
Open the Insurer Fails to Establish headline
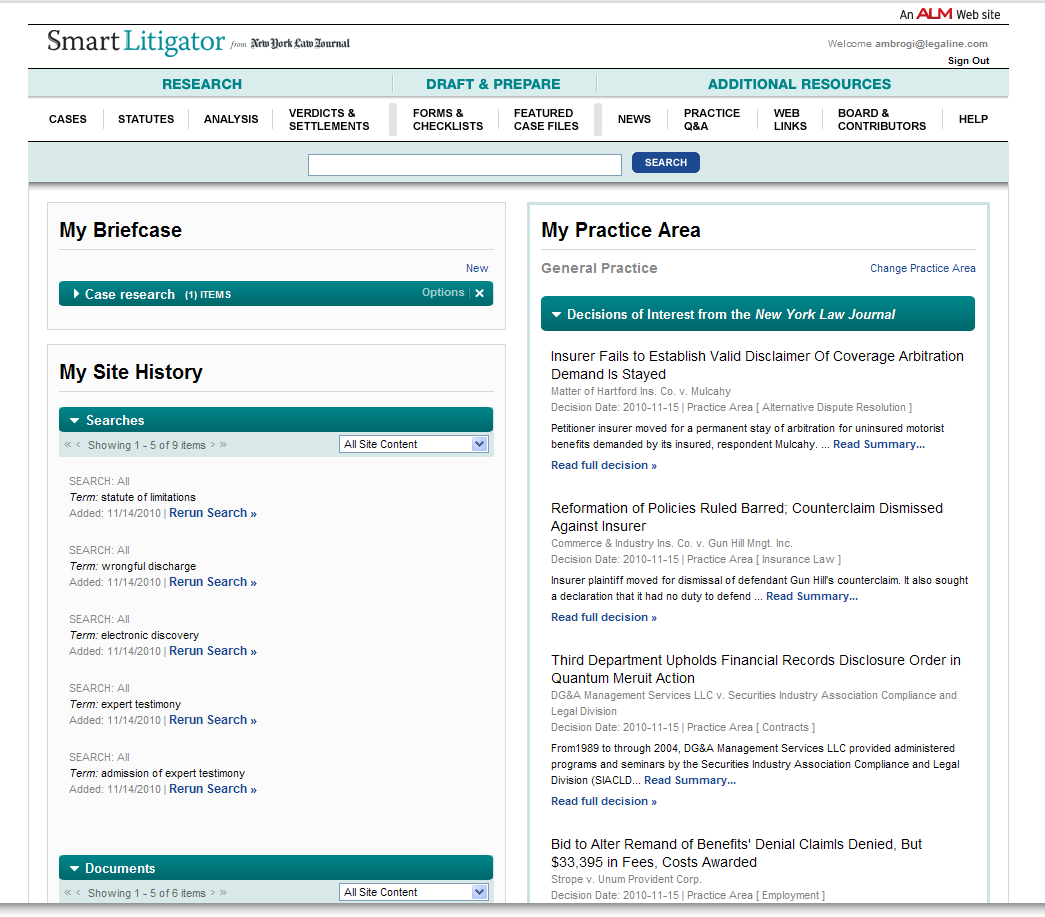[x=757, y=365]
